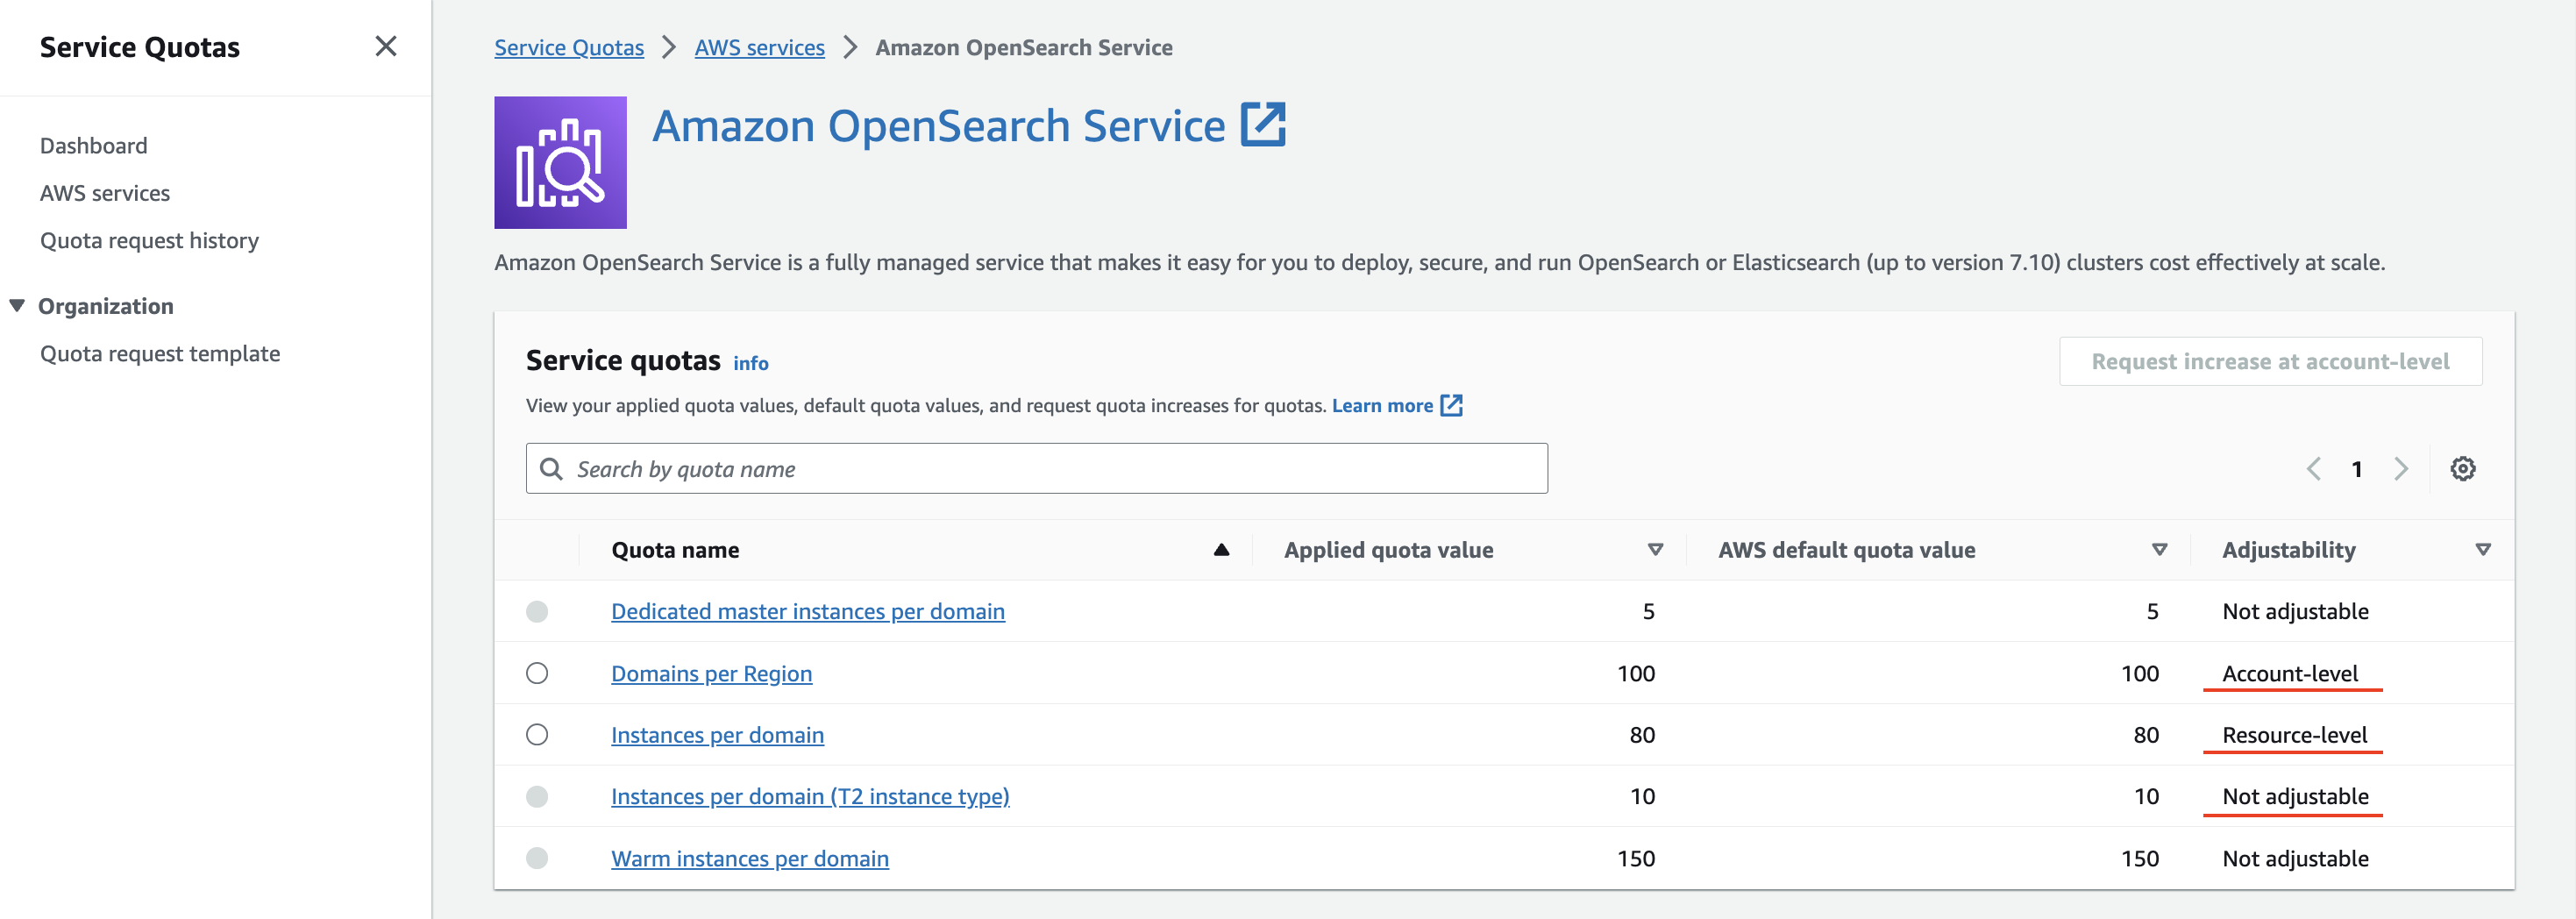Click the Request increase at account-level button
Screen dimensions: 2576x919
[x=2270, y=361]
